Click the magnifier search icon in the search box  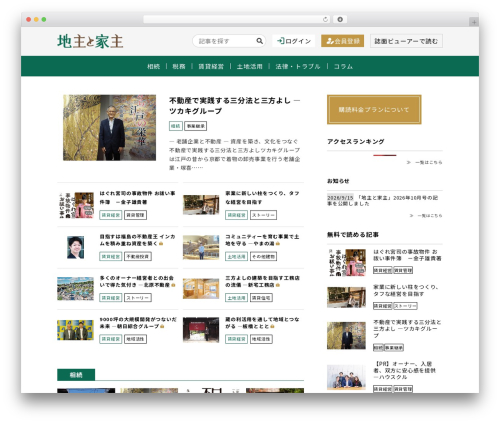(x=259, y=41)
